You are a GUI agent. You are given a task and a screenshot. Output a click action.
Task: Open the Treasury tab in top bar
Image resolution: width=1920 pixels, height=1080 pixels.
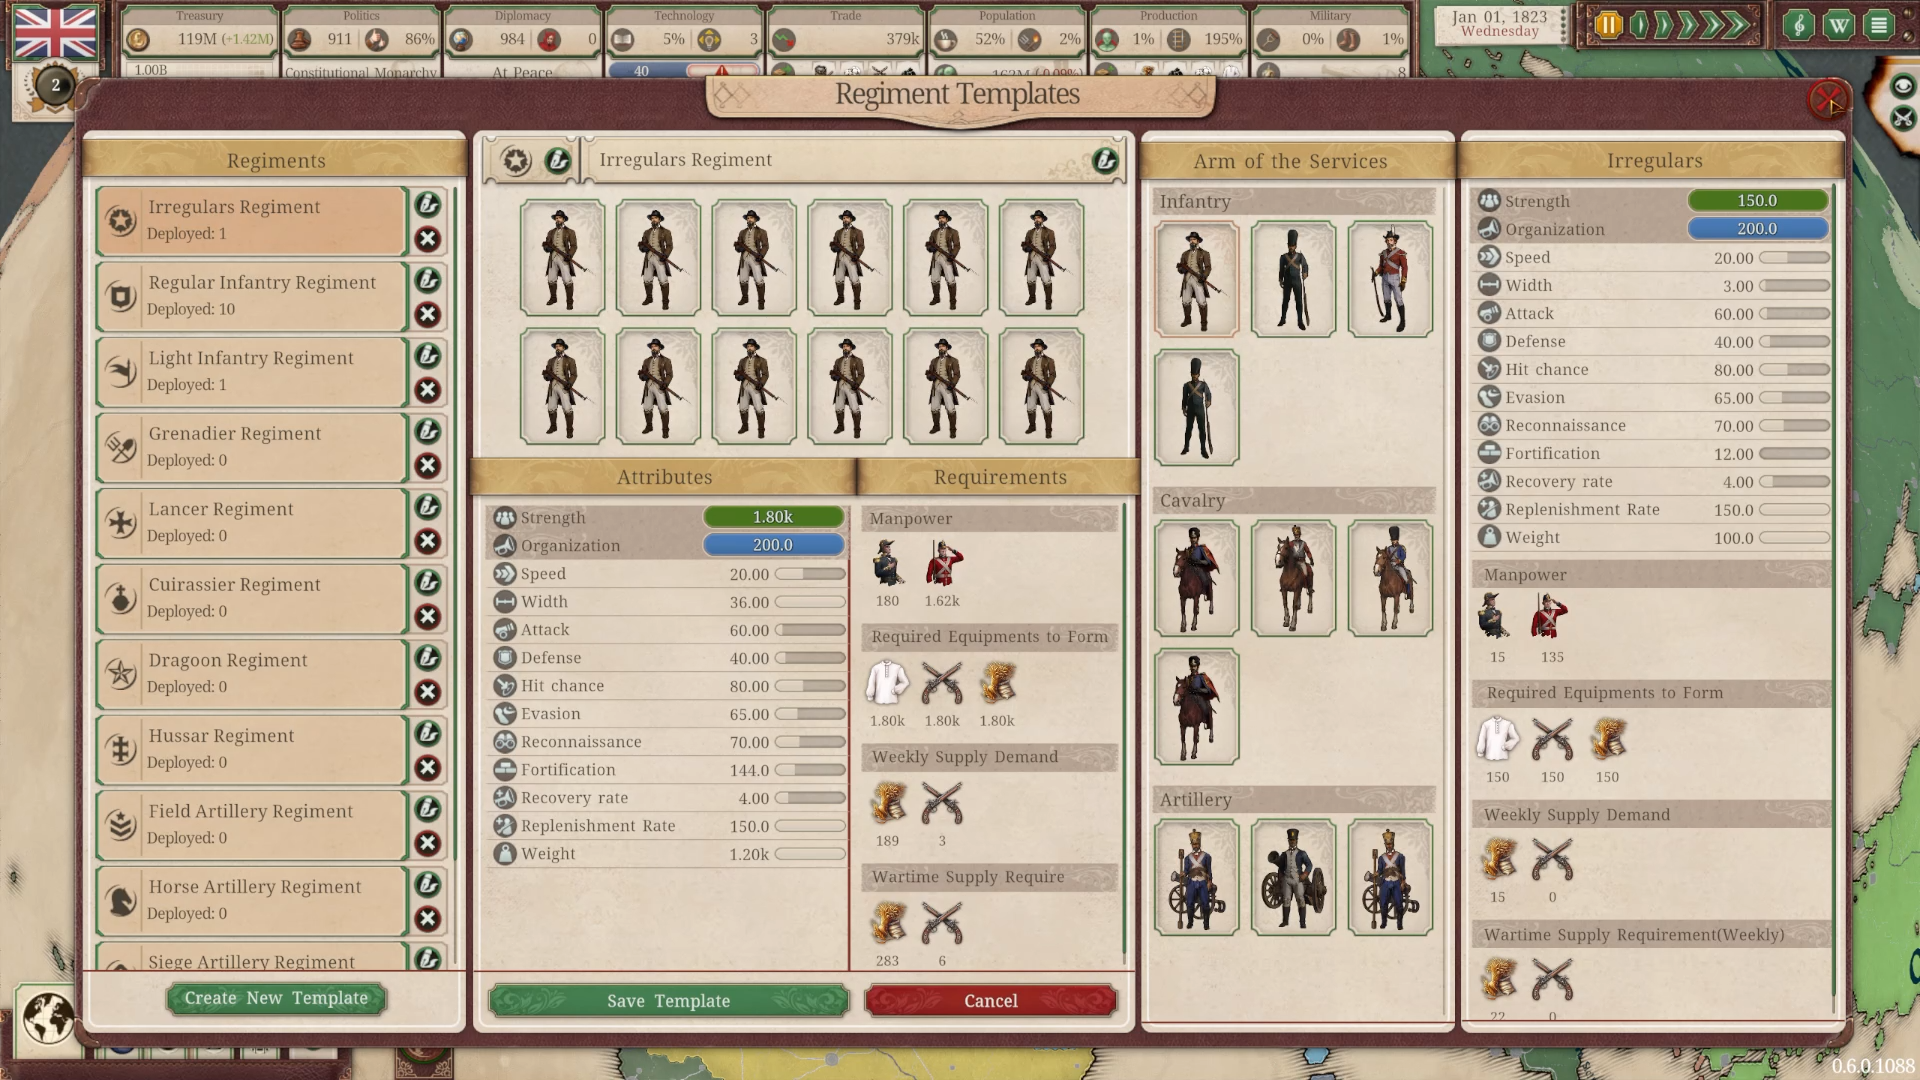199,16
